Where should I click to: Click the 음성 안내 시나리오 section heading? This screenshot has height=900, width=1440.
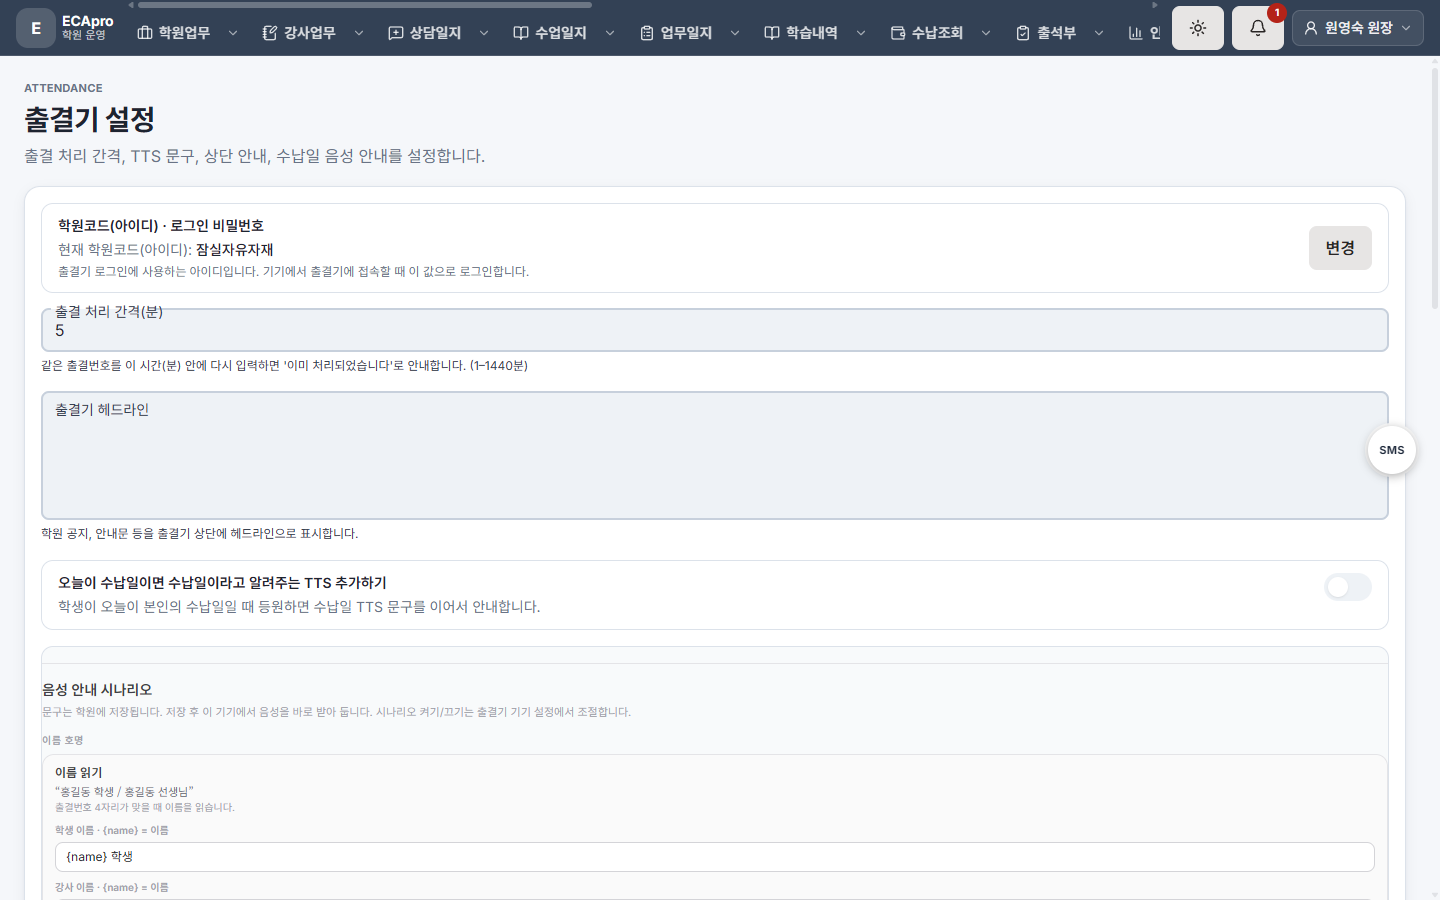pos(97,690)
